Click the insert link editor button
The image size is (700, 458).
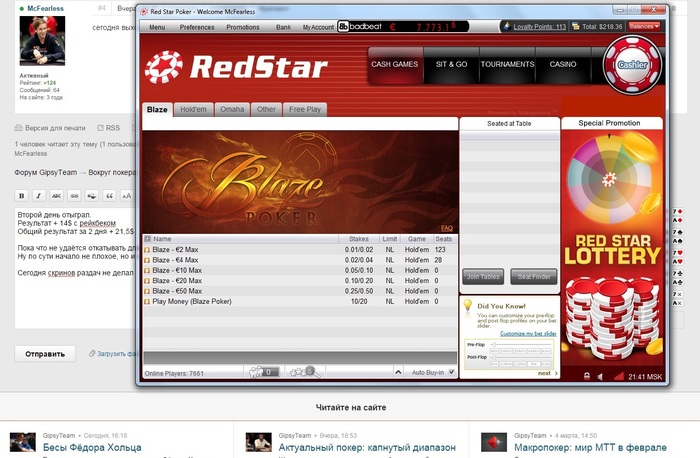[74, 196]
